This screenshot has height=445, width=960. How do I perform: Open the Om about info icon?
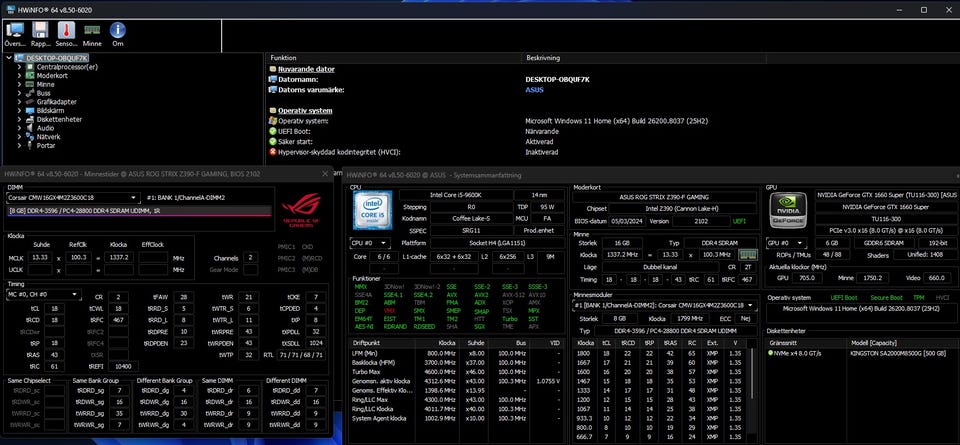pos(118,34)
